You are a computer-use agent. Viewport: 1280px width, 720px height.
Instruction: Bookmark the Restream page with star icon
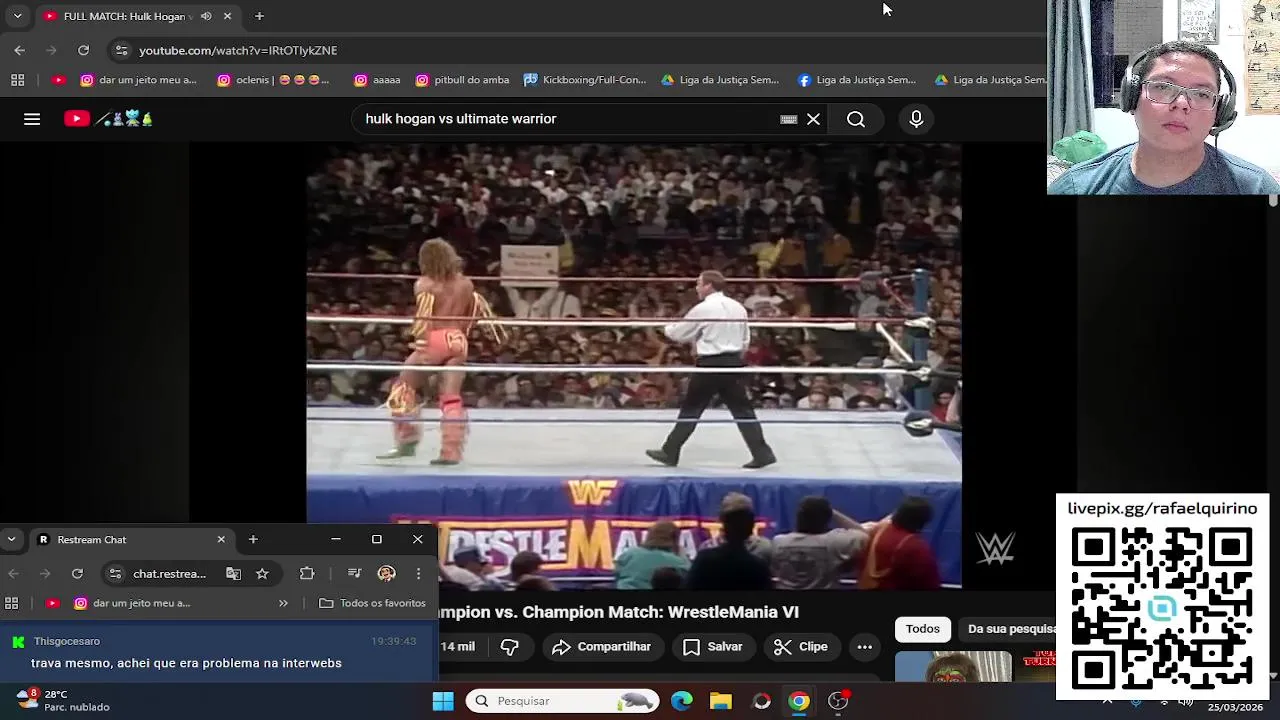click(x=262, y=574)
